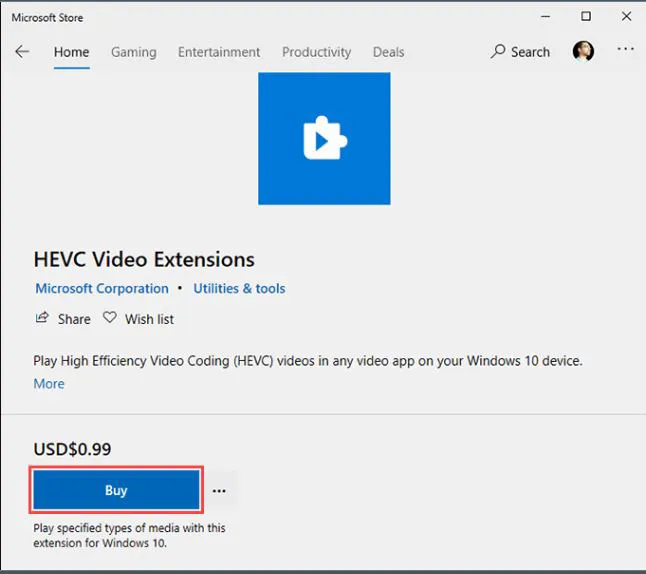Click the HEVC Video Extensions app logo
The height and width of the screenshot is (574, 646).
(324, 139)
